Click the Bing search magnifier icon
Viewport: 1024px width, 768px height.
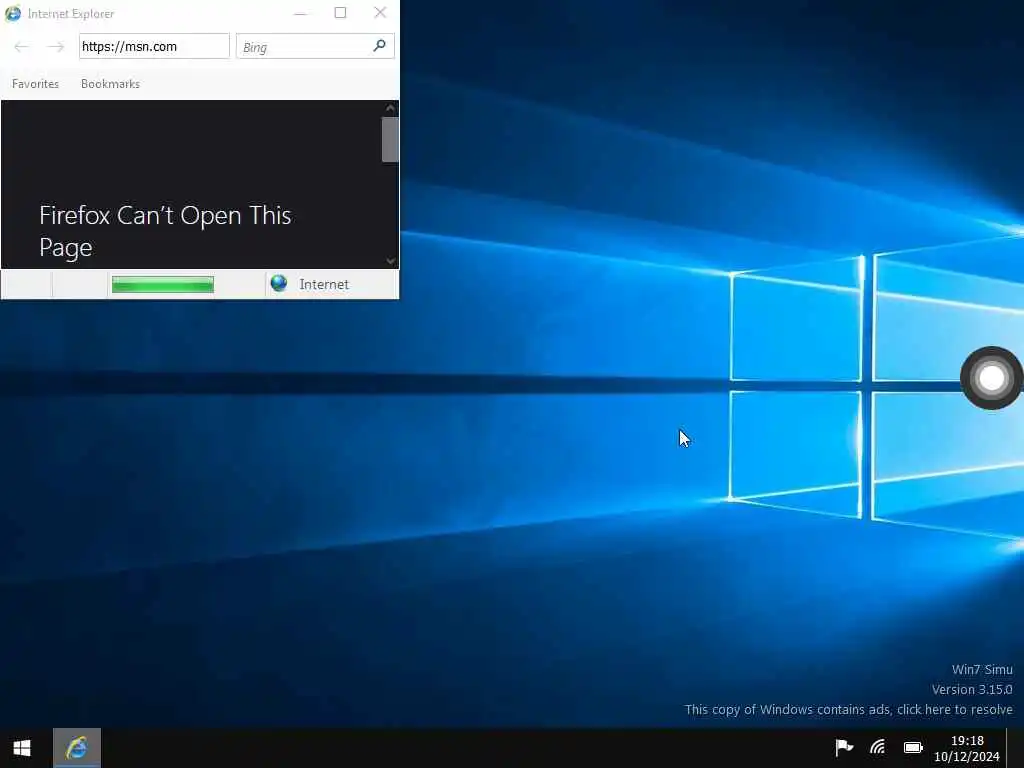379,46
